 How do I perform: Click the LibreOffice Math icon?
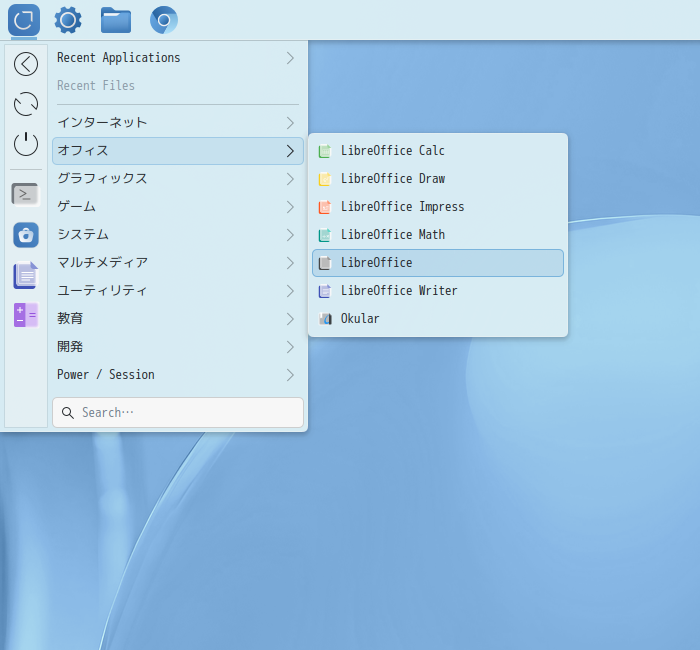click(x=325, y=235)
